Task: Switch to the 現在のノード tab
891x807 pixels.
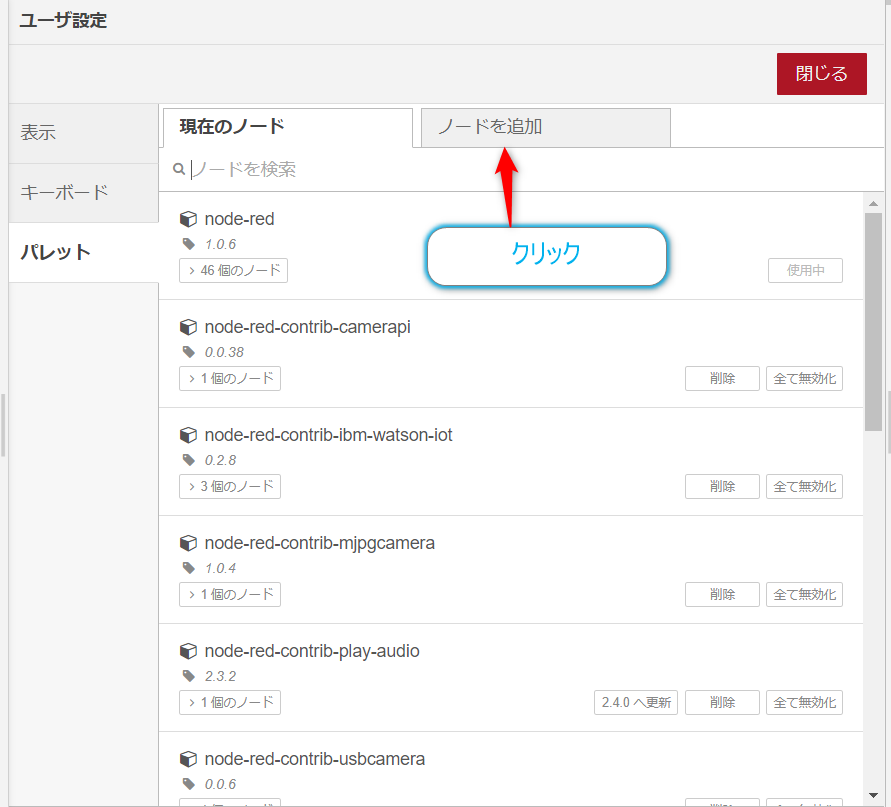Action: [x=288, y=128]
